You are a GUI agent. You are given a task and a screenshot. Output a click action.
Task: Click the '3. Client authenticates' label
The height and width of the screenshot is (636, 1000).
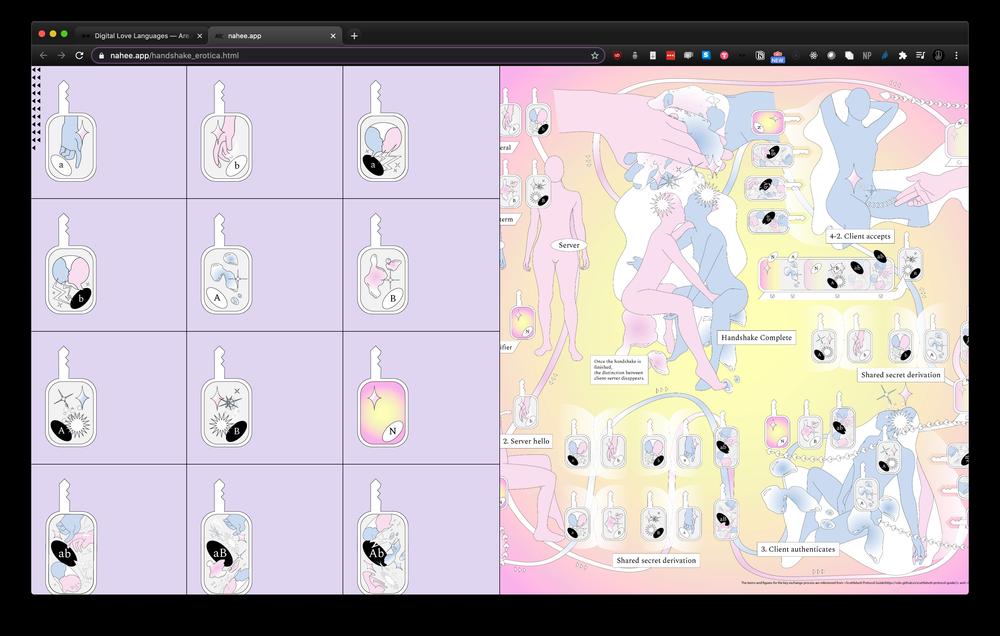tap(797, 549)
